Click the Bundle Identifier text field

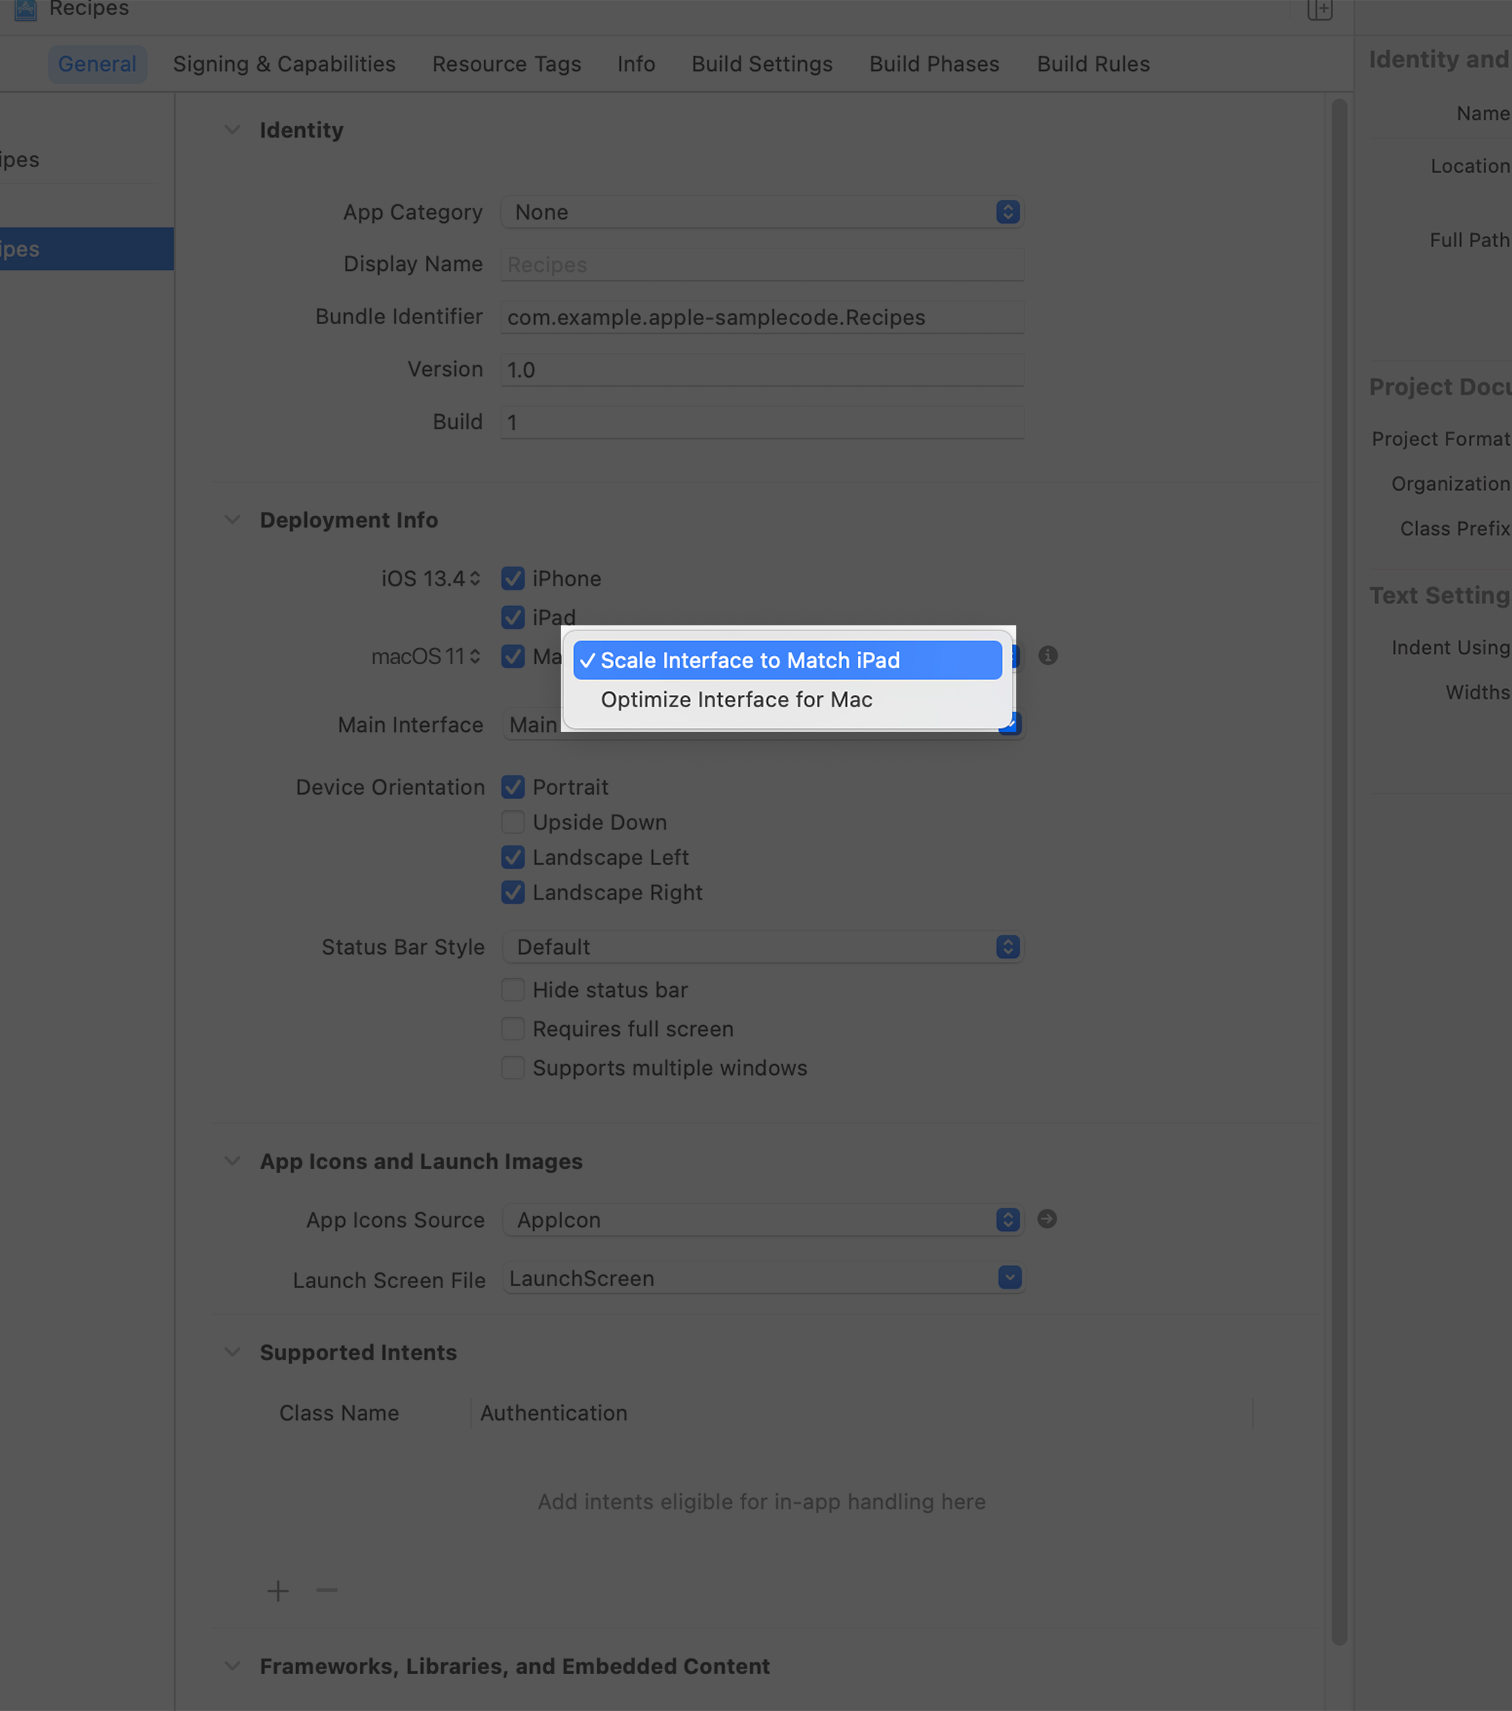click(761, 317)
